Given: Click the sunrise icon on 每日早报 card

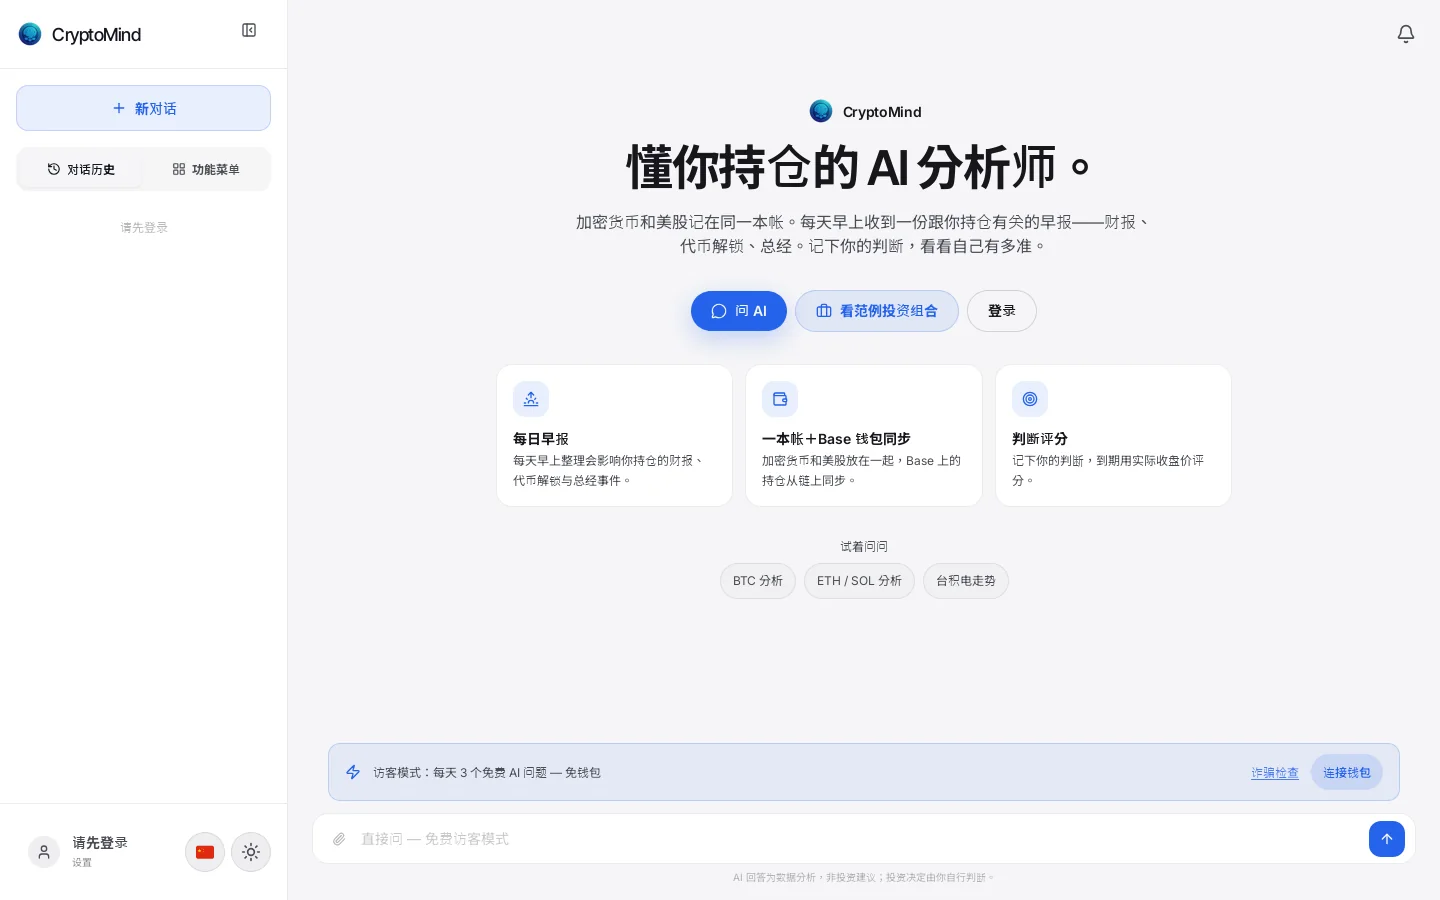Looking at the screenshot, I should [x=531, y=399].
